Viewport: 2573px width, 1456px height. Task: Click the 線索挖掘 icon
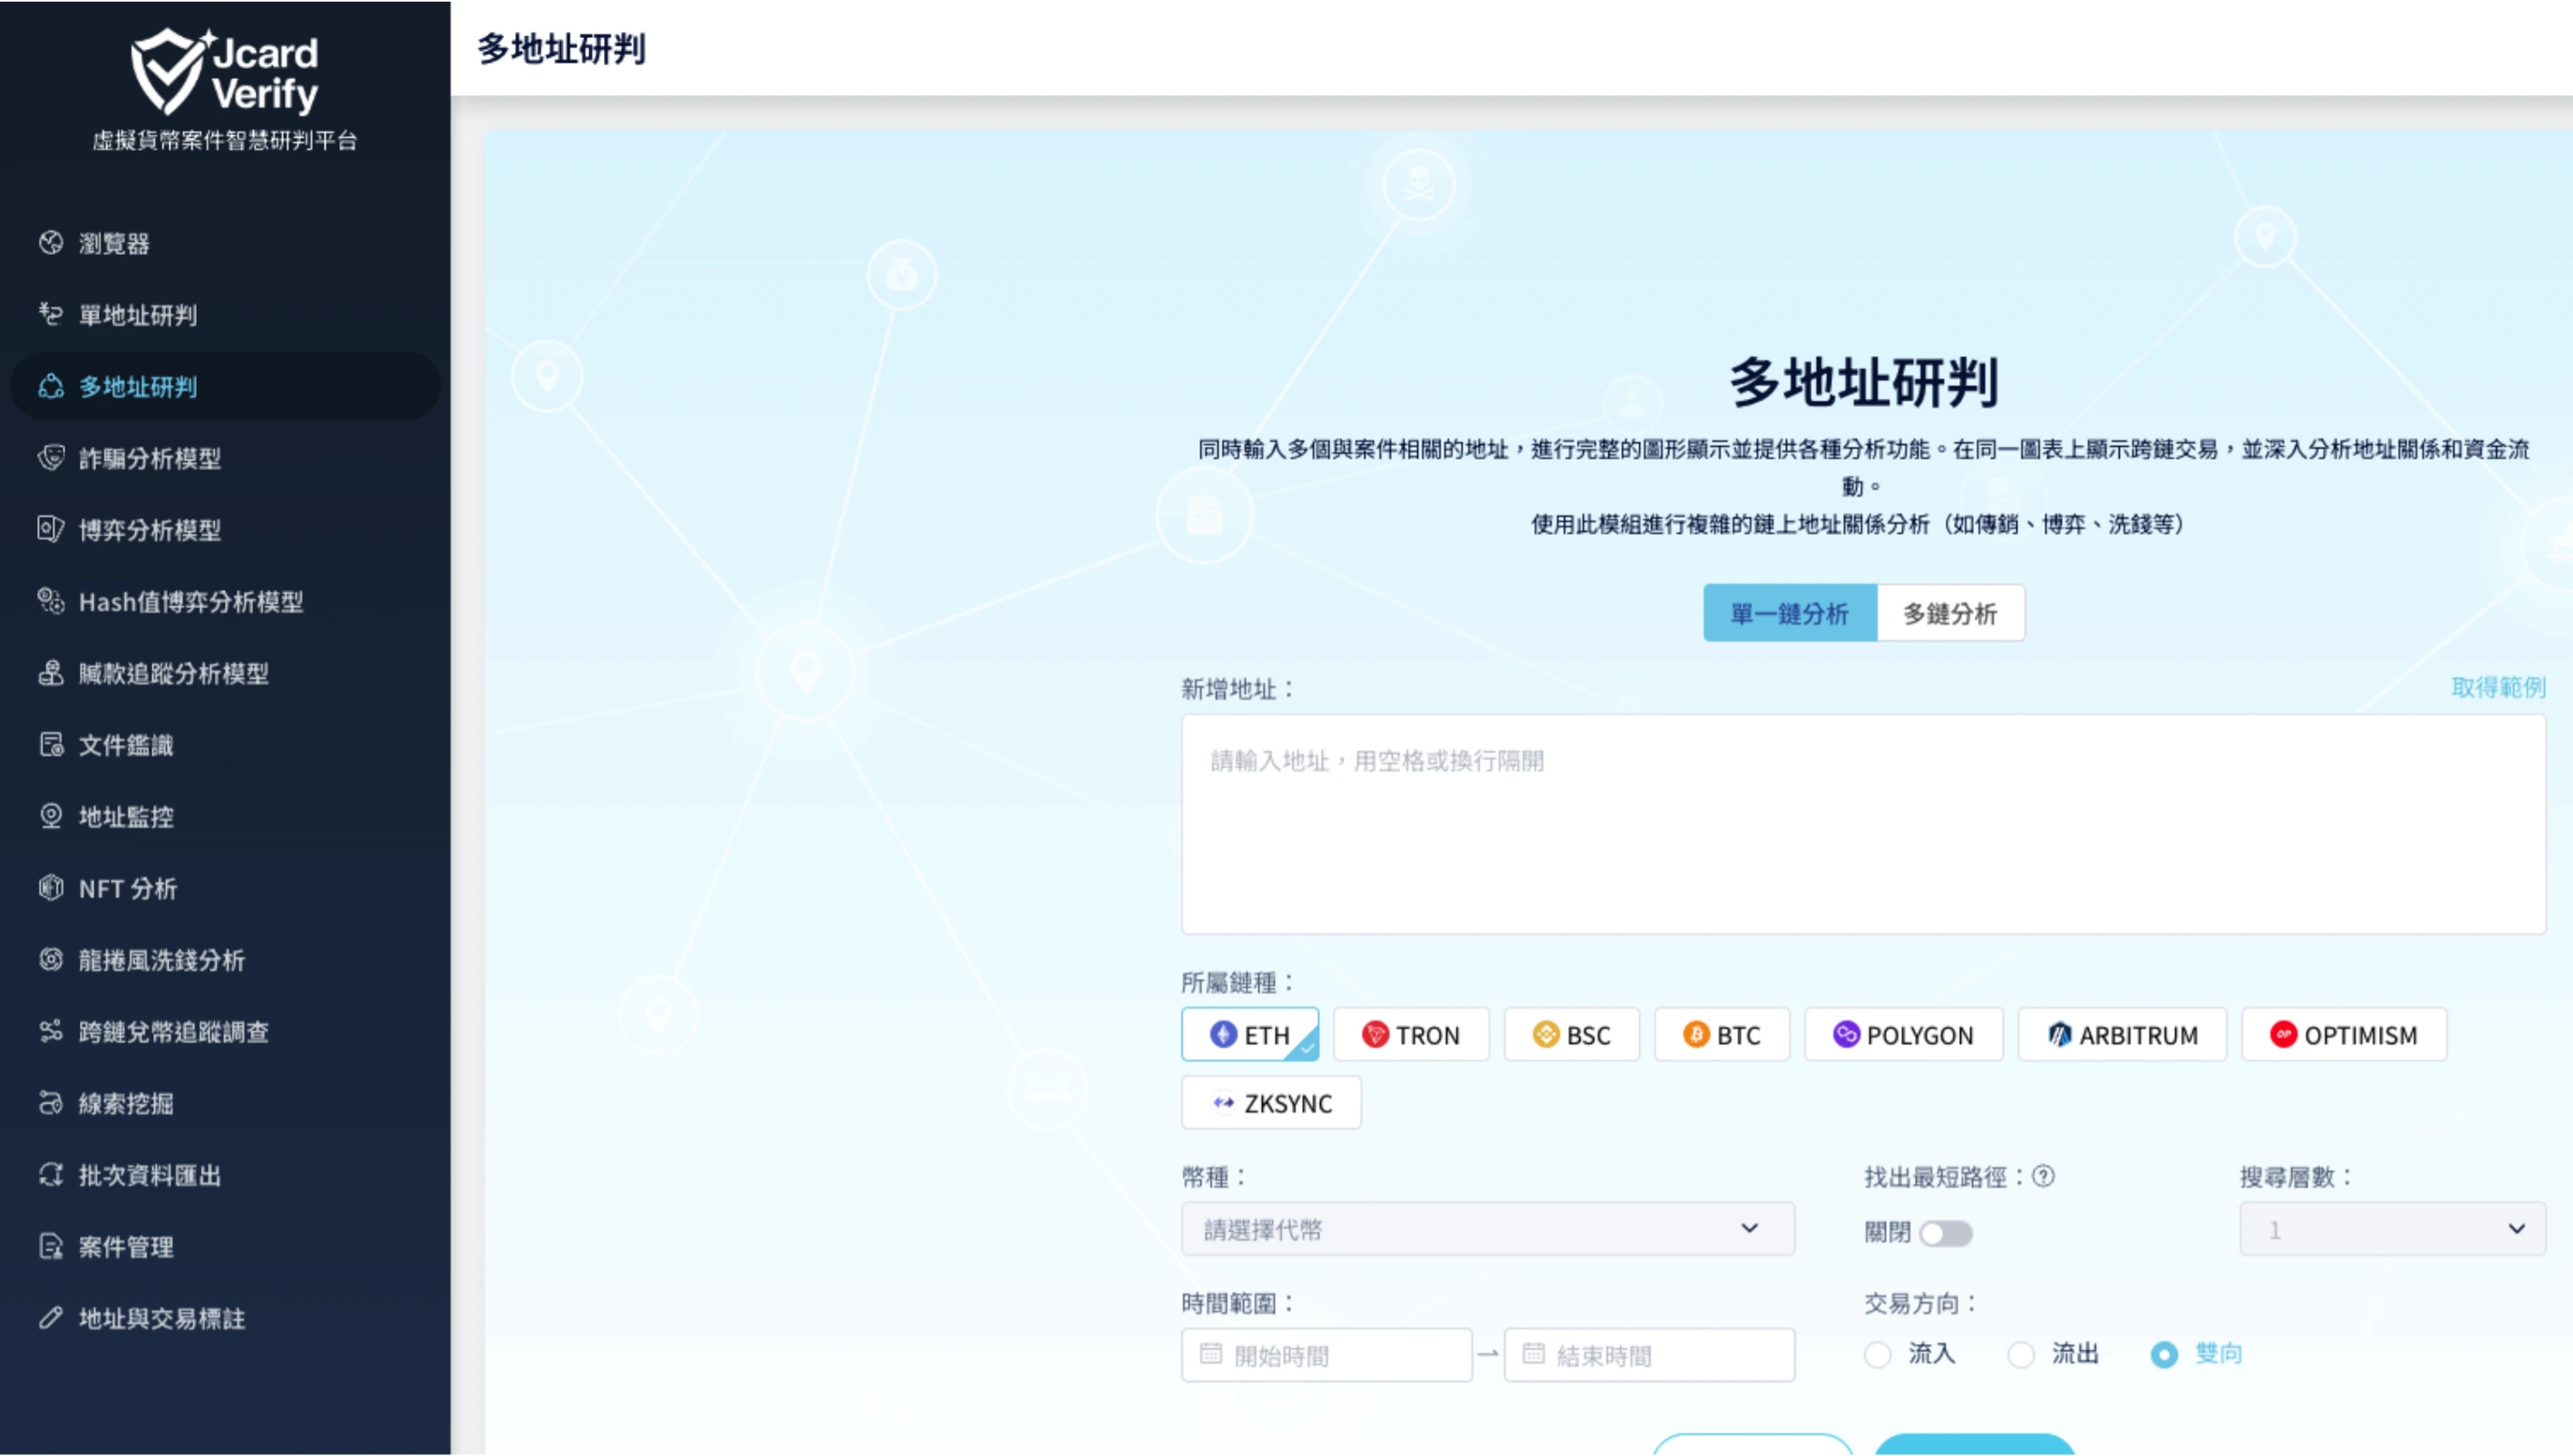(x=51, y=1103)
